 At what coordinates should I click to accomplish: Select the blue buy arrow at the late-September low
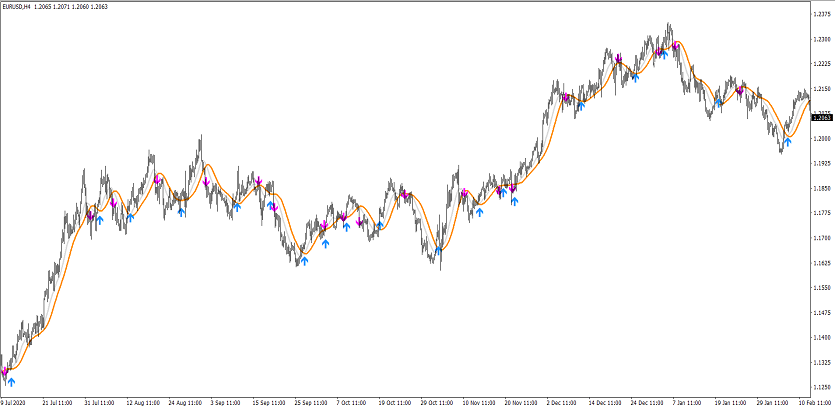pos(304,260)
